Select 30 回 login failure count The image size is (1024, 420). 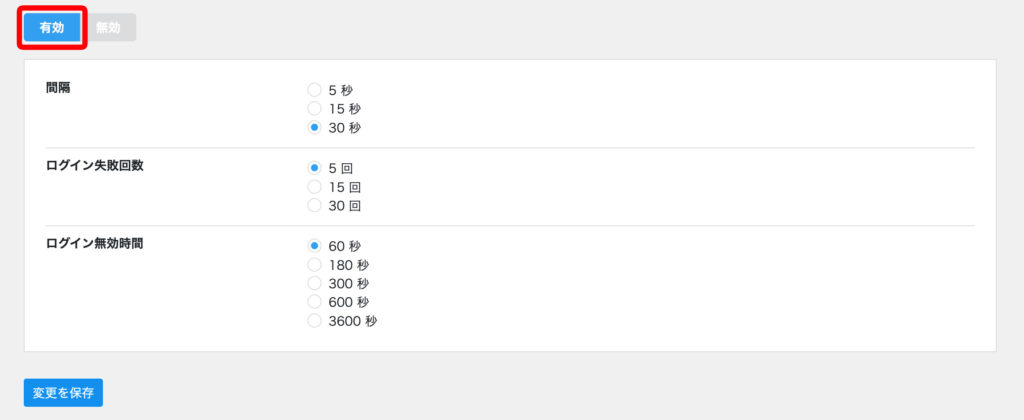[314, 205]
